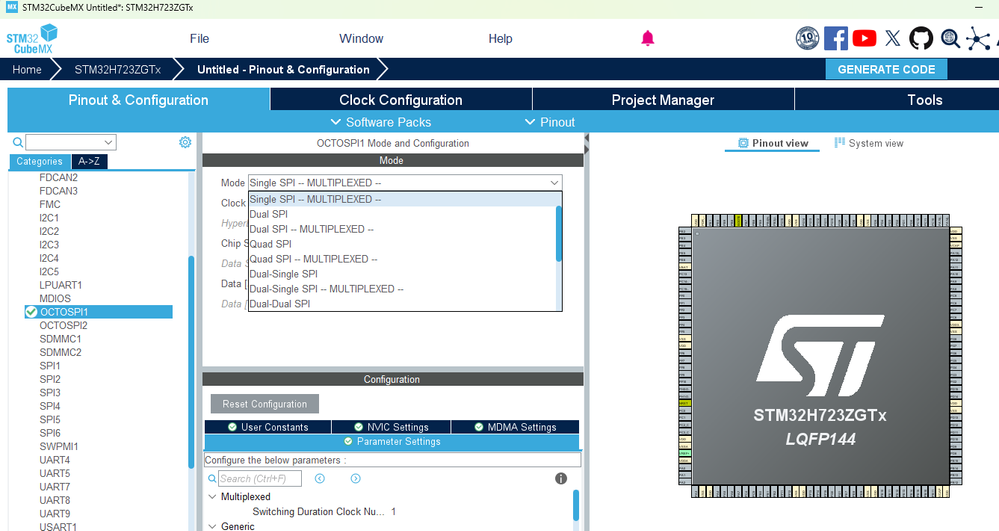Choose Dual SPI -- MULTIPLEXED -- option
Screen dimensions: 999x531
pyautogui.click(x=311, y=229)
